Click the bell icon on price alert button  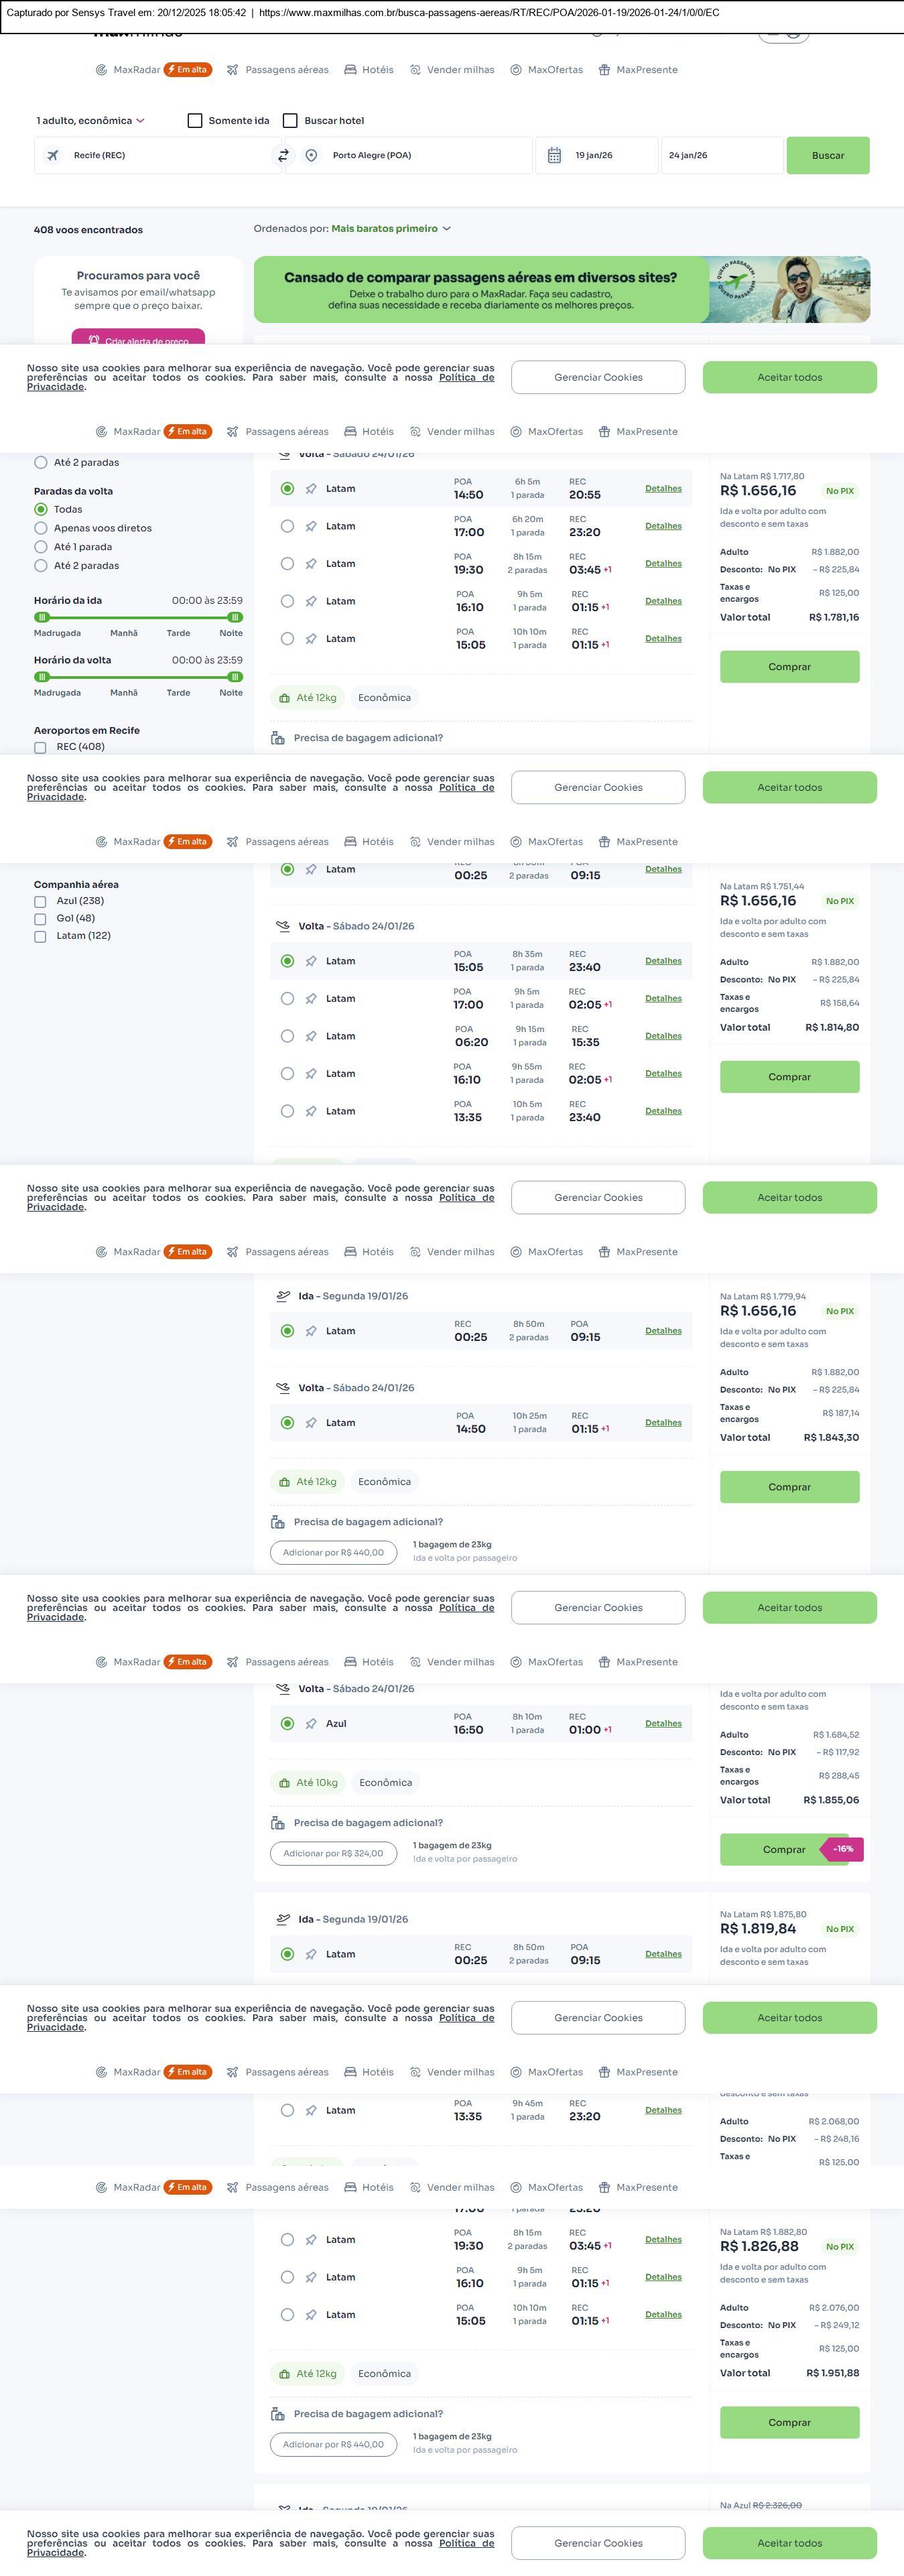coord(93,340)
